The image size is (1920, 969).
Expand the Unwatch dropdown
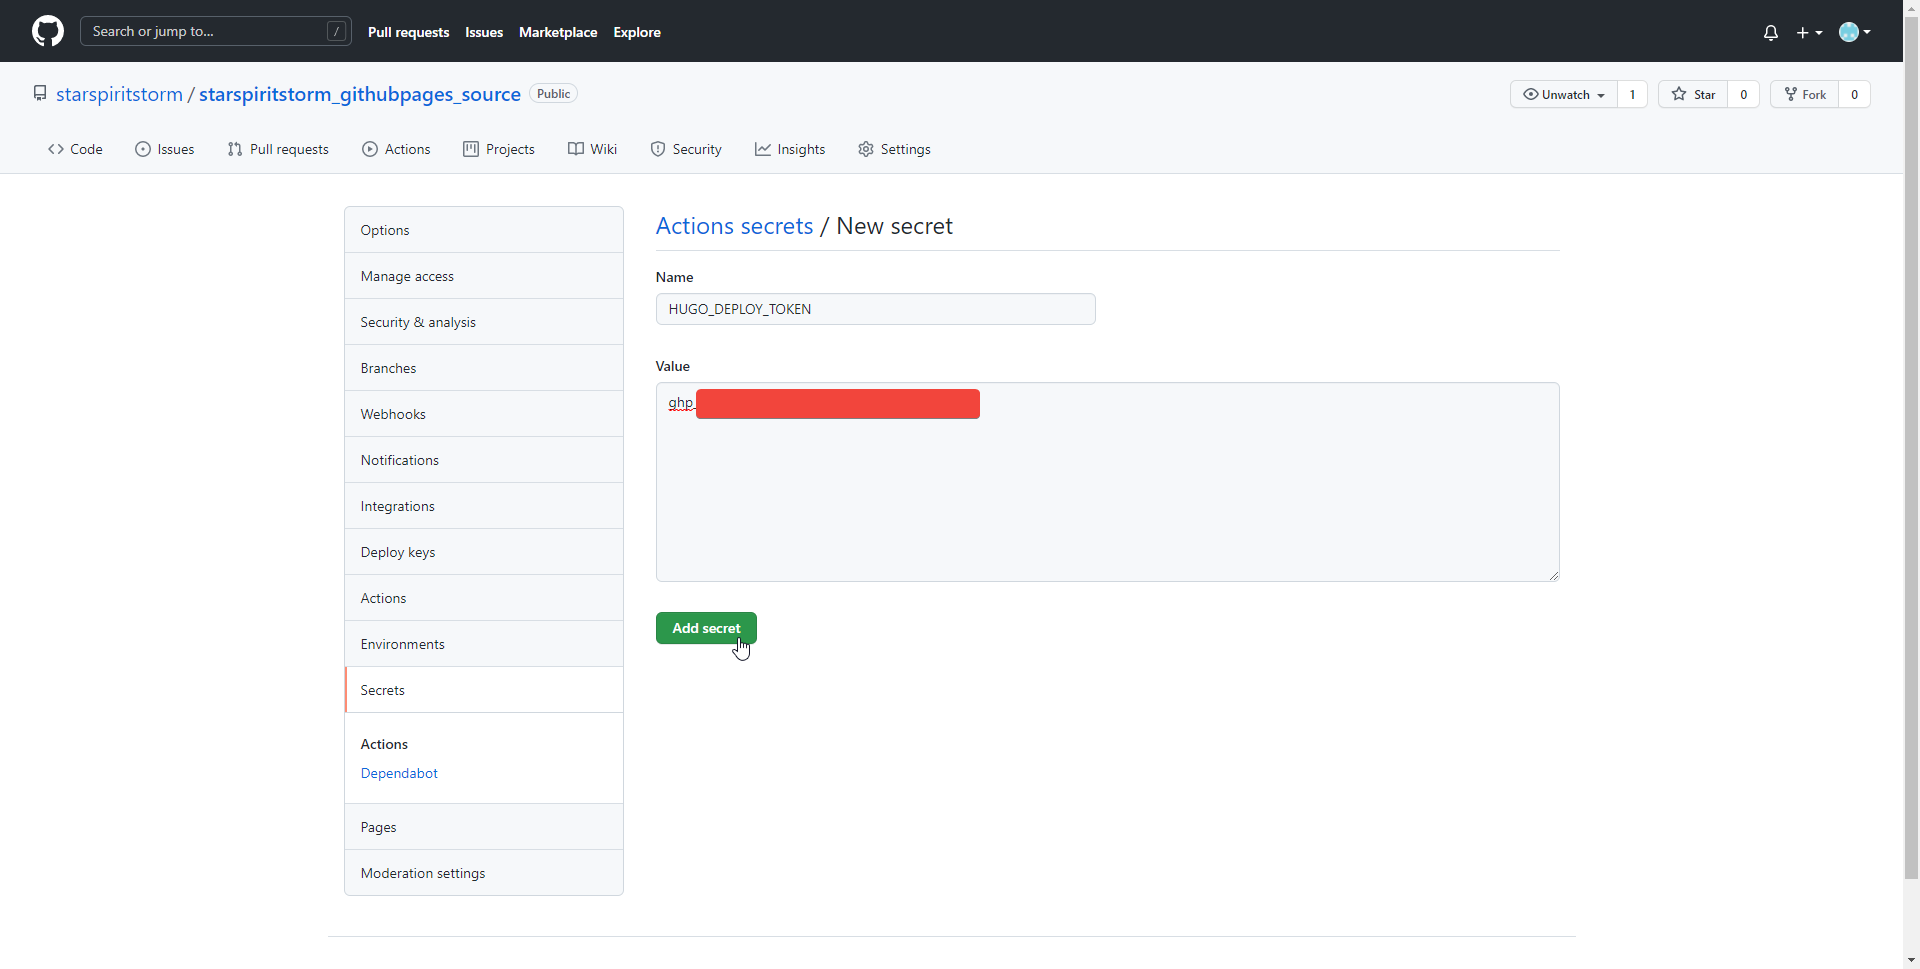pos(1563,94)
